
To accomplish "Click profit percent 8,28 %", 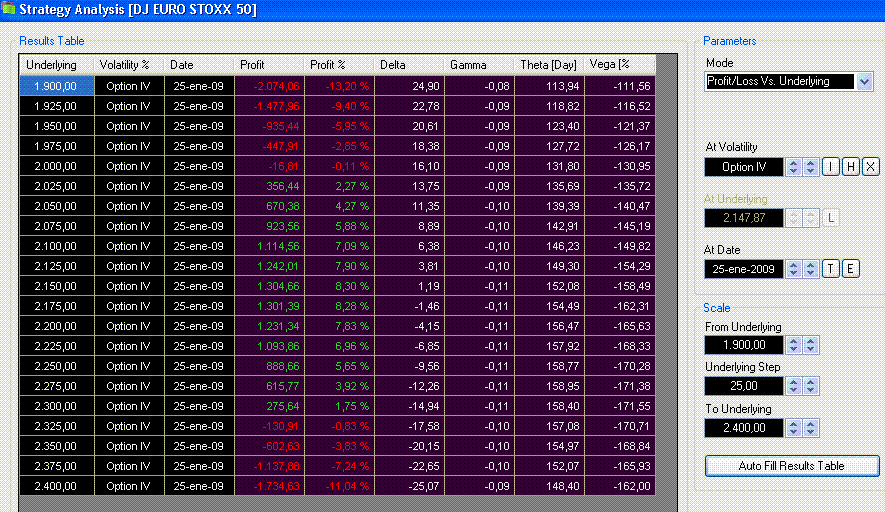I will coord(339,306).
